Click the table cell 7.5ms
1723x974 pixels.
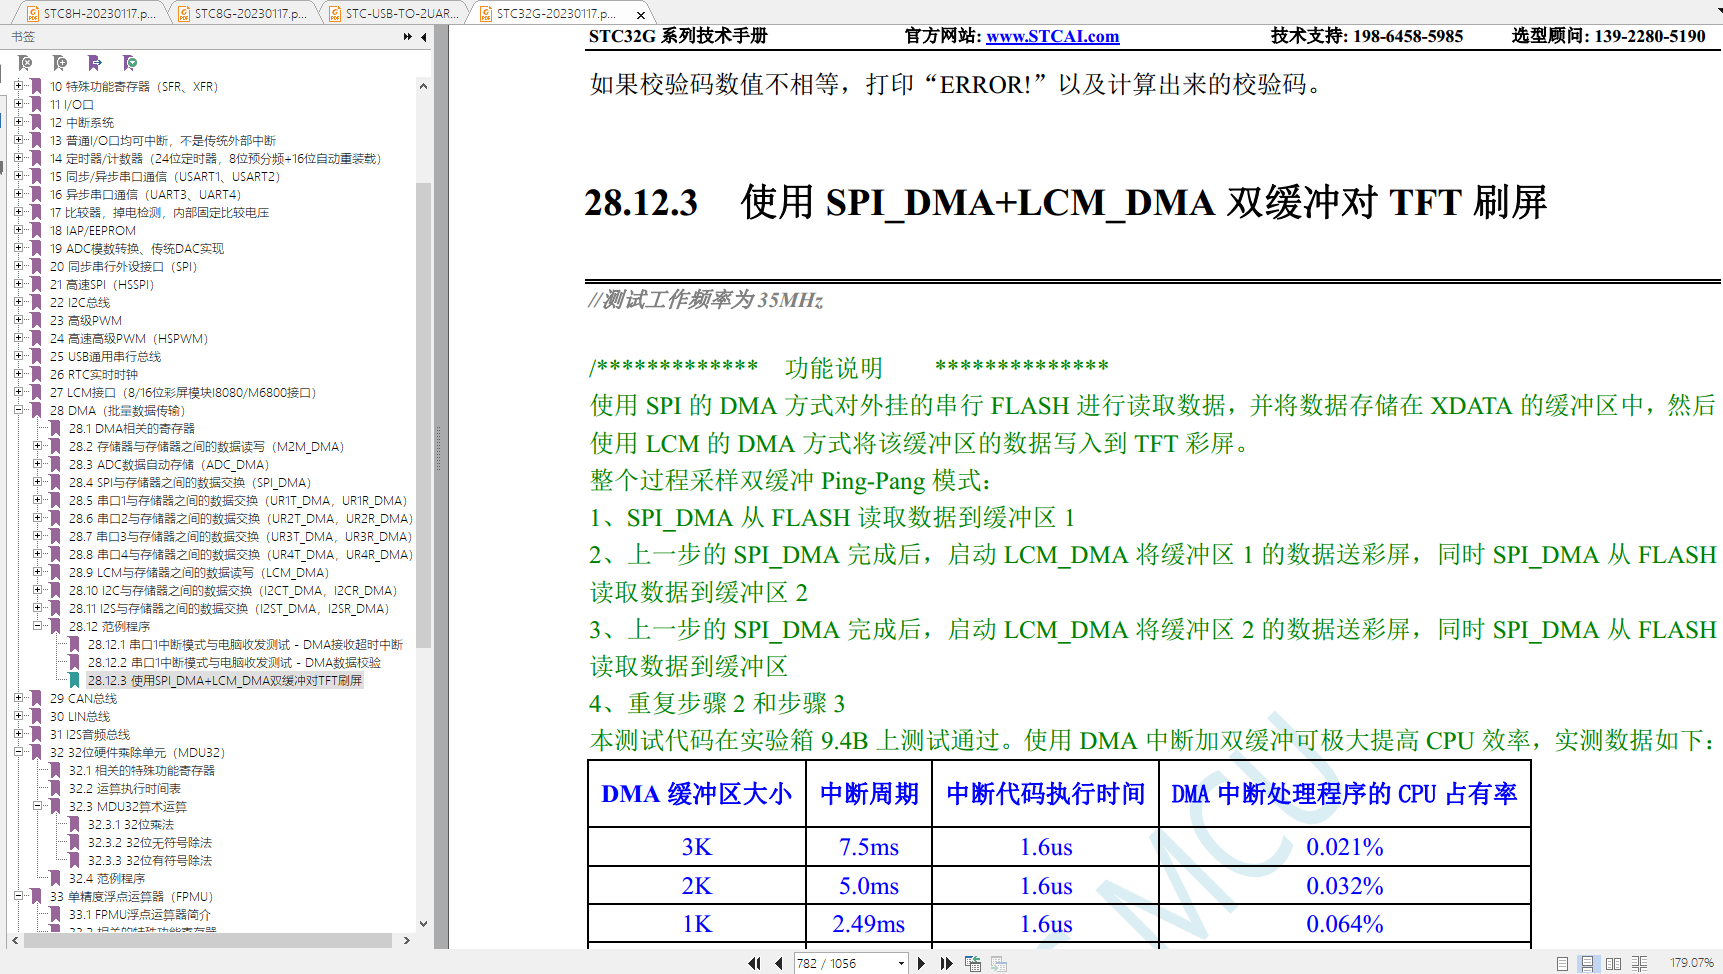868,847
